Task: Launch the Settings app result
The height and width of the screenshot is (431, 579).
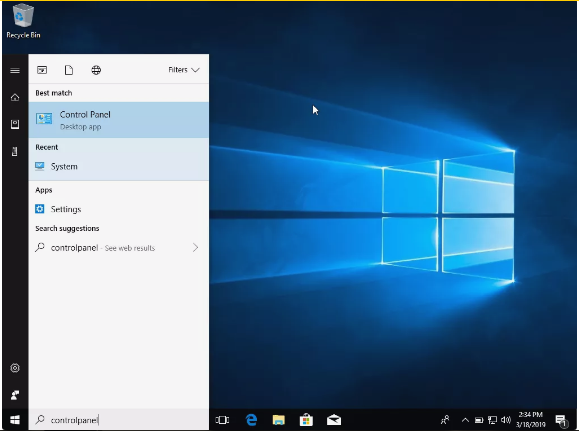Action: click(119, 209)
